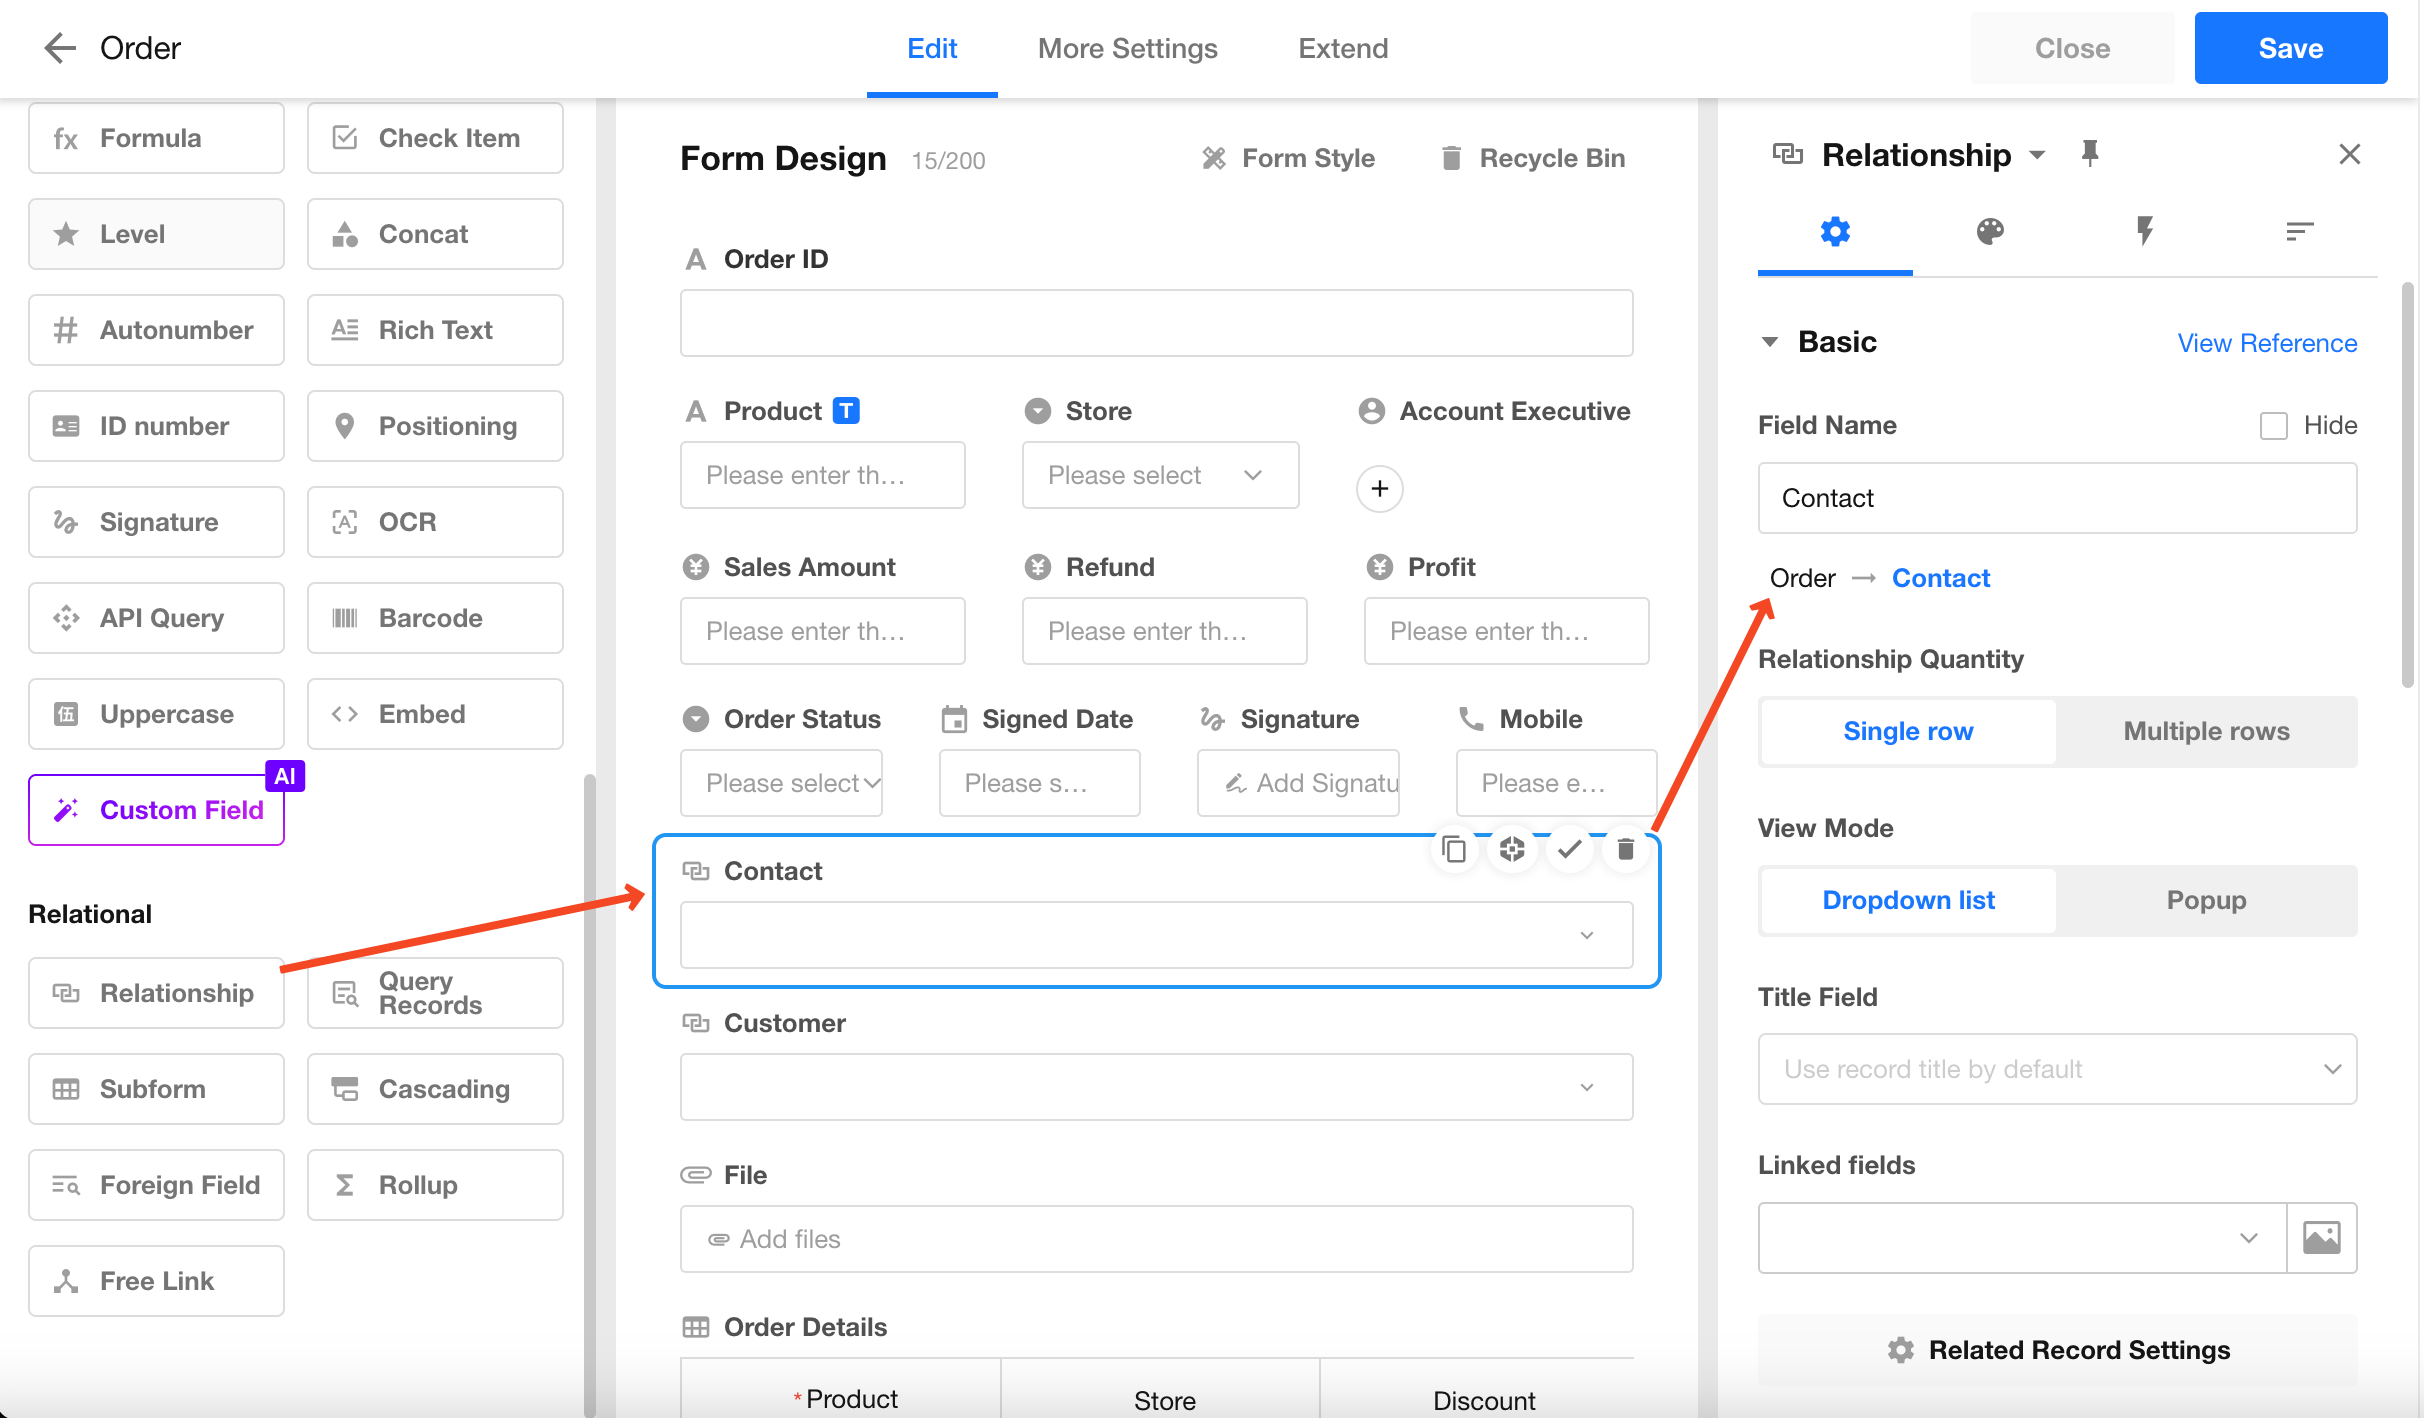Open Form Style settings
This screenshot has height=1418, width=2424.
(1288, 158)
